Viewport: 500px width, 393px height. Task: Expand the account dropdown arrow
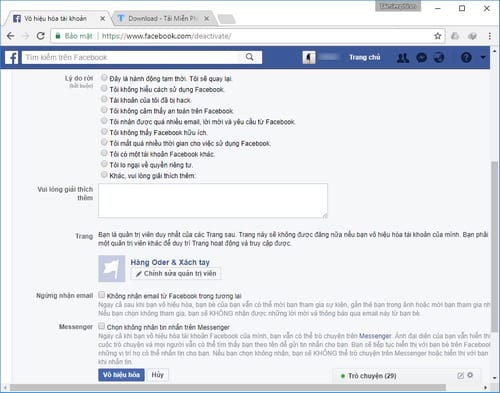tap(483, 57)
